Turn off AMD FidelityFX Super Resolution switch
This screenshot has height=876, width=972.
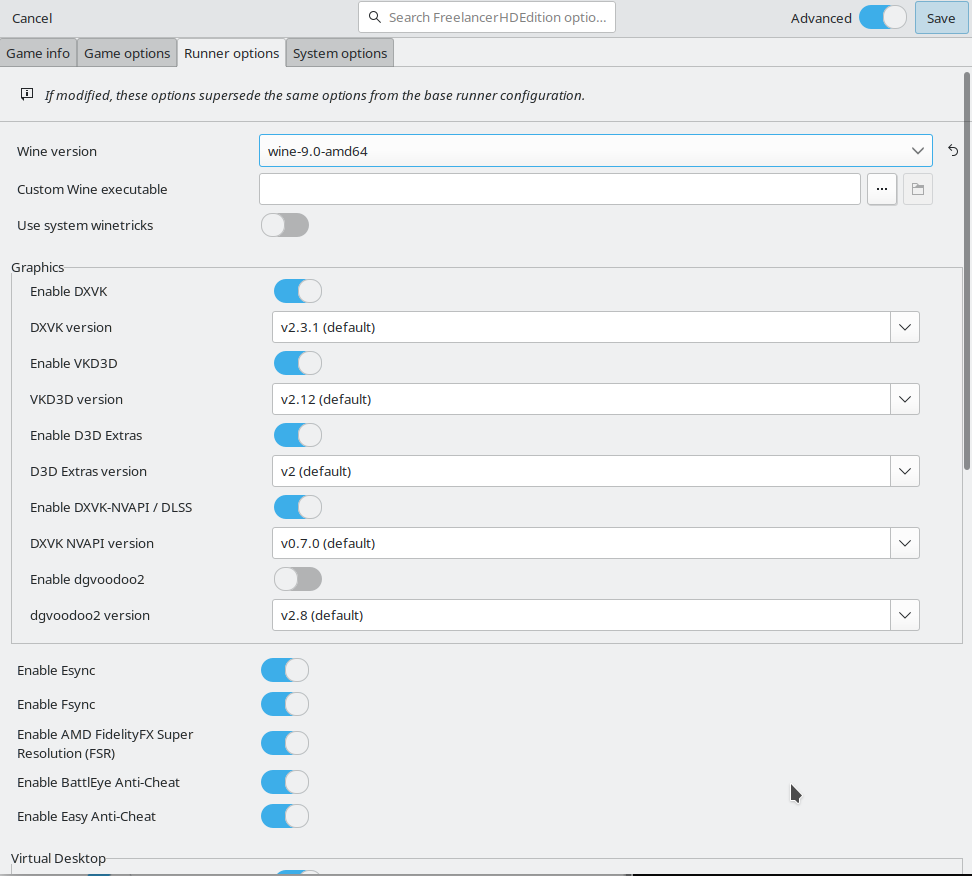pos(285,743)
